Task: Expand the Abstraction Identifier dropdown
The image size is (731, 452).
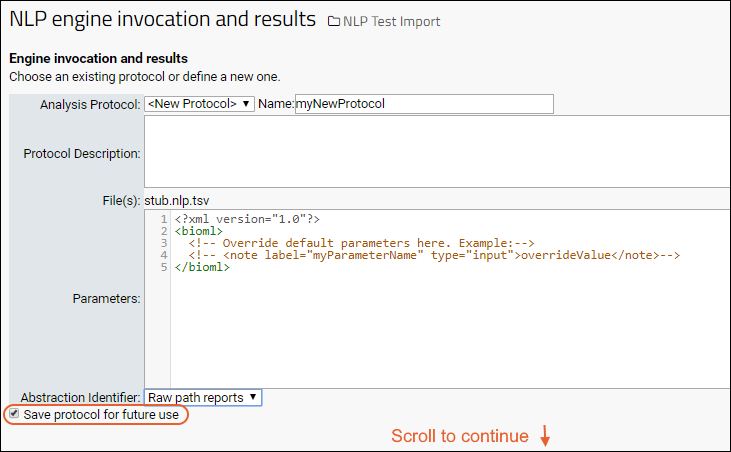Action: tap(203, 397)
